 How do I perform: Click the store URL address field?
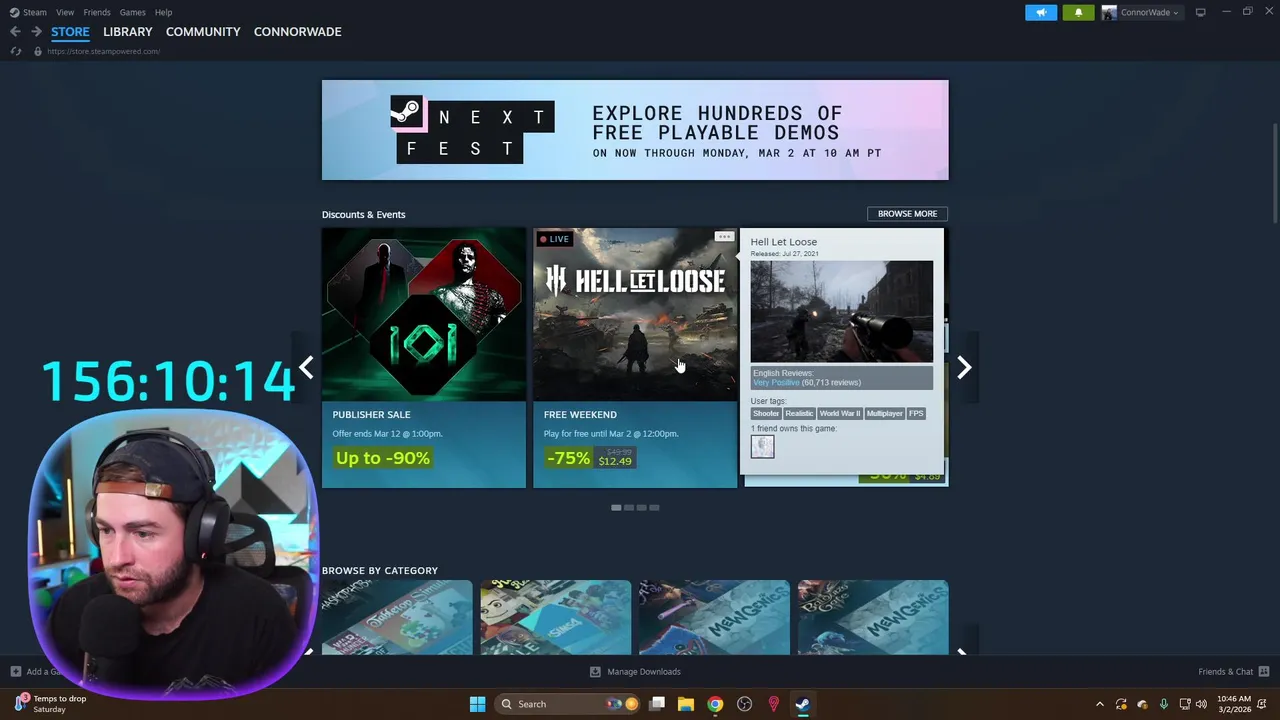point(103,51)
